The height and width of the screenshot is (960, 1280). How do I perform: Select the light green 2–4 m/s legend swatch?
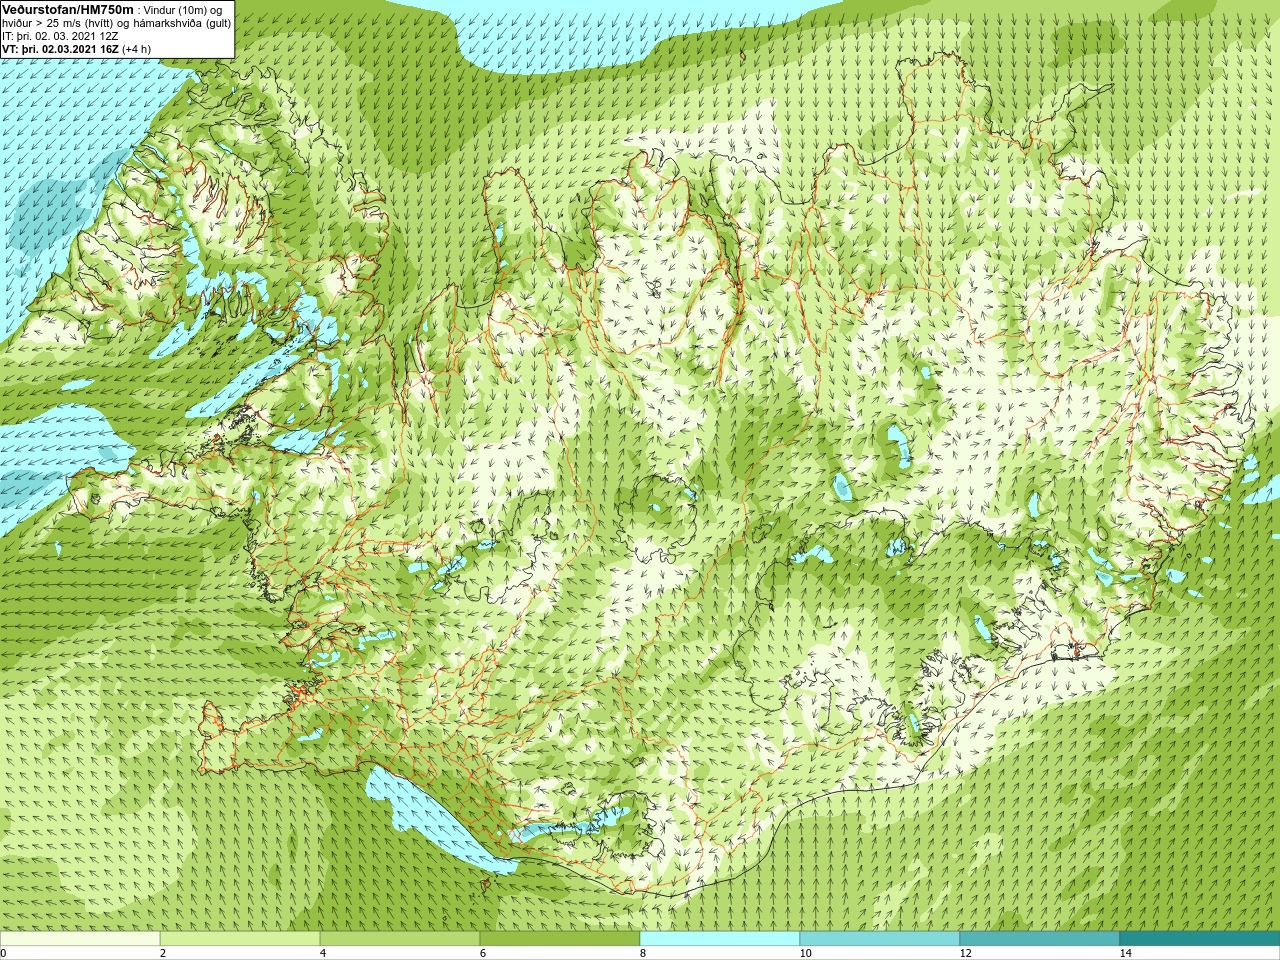tap(240, 939)
